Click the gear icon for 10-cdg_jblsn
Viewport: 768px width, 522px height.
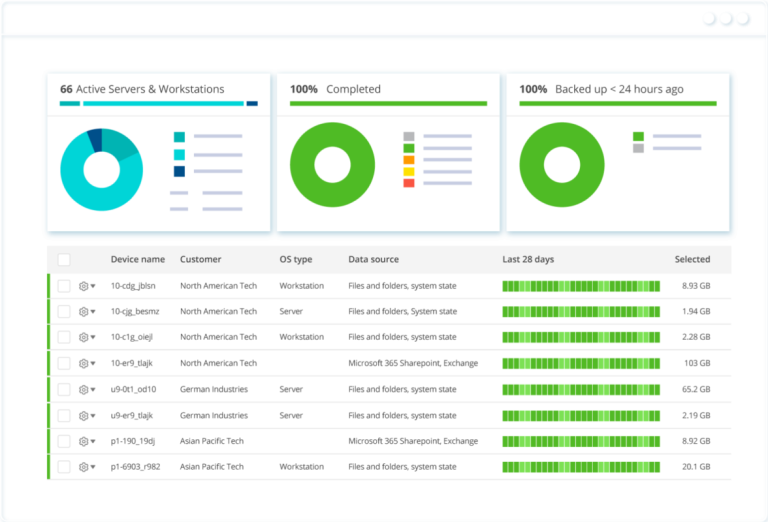84,286
